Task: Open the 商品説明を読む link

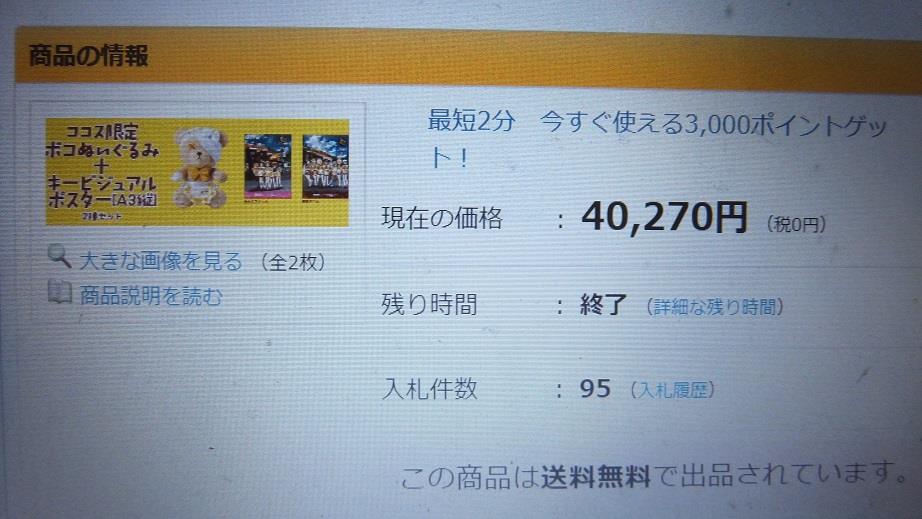Action: pos(151,296)
